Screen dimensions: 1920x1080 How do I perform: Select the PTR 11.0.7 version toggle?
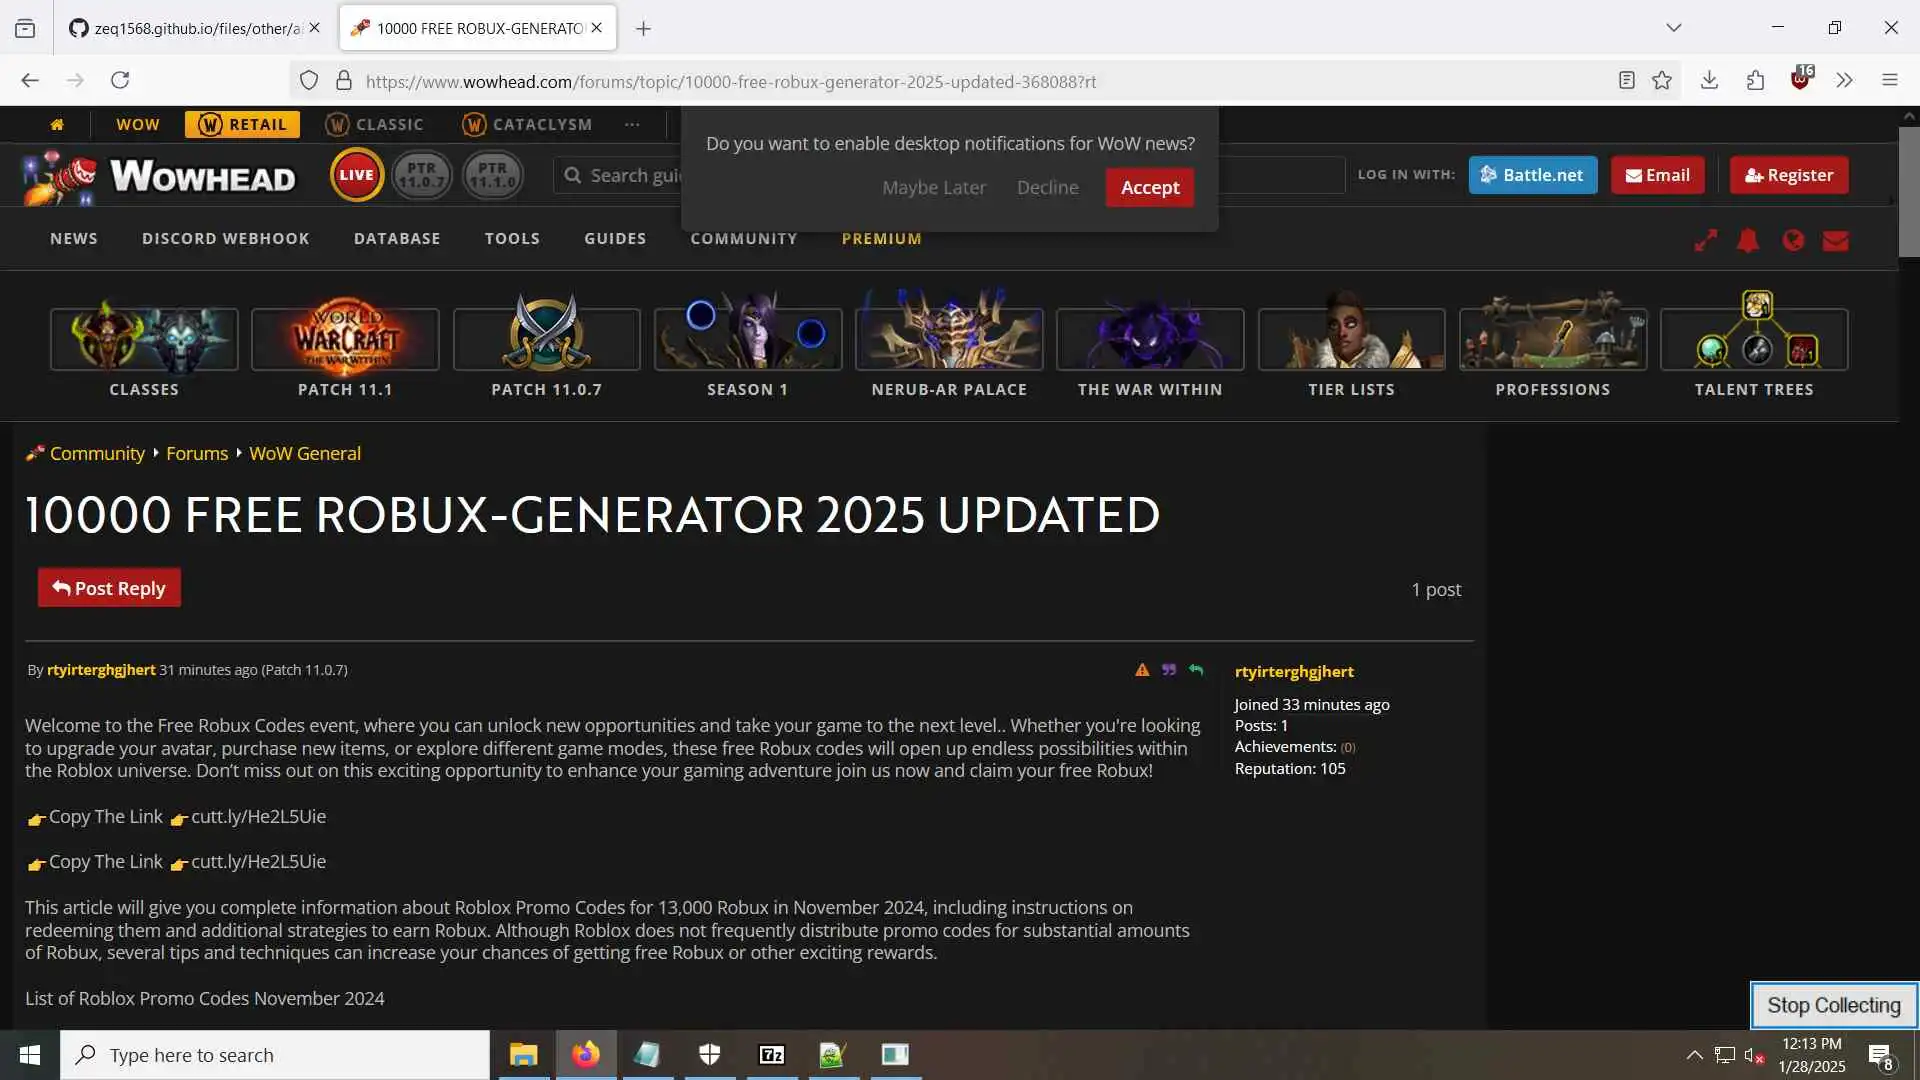point(421,175)
